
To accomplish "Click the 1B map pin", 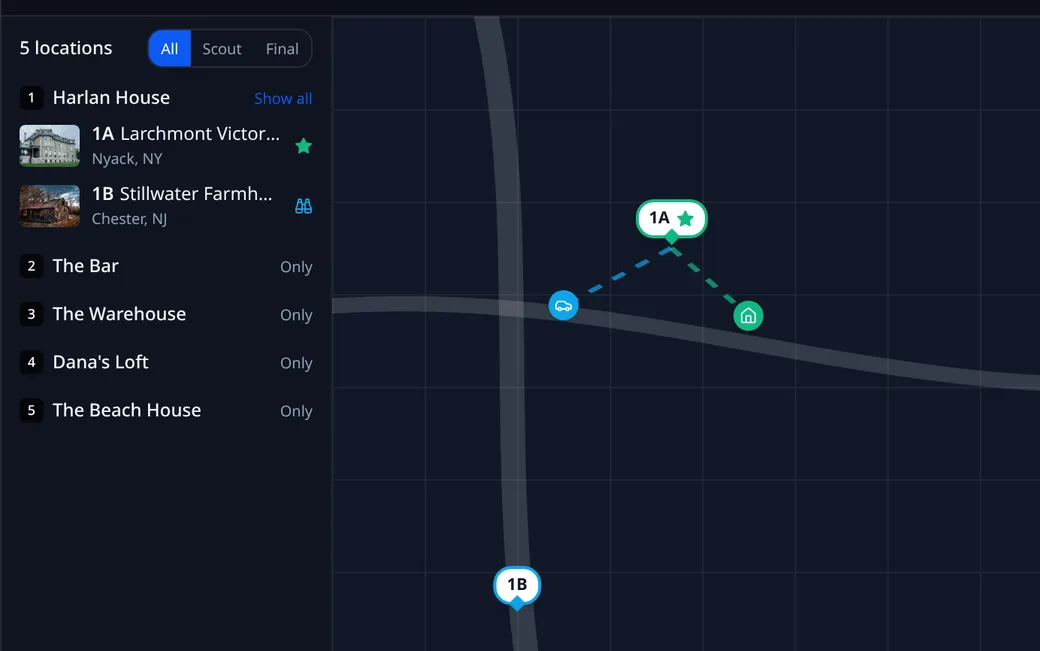I will tap(517, 585).
